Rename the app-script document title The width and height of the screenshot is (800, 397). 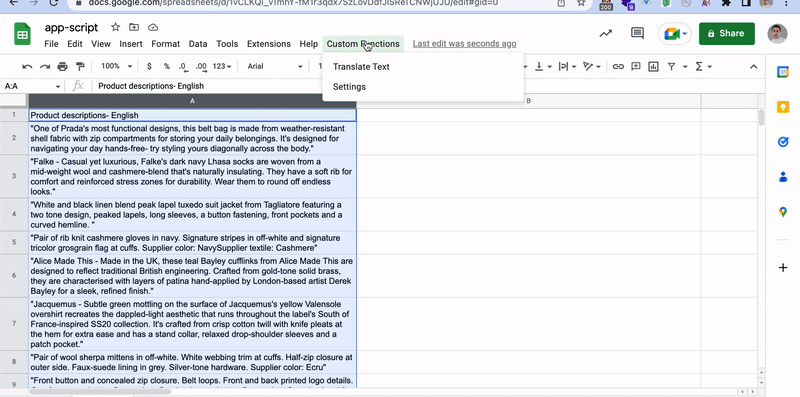pos(71,28)
